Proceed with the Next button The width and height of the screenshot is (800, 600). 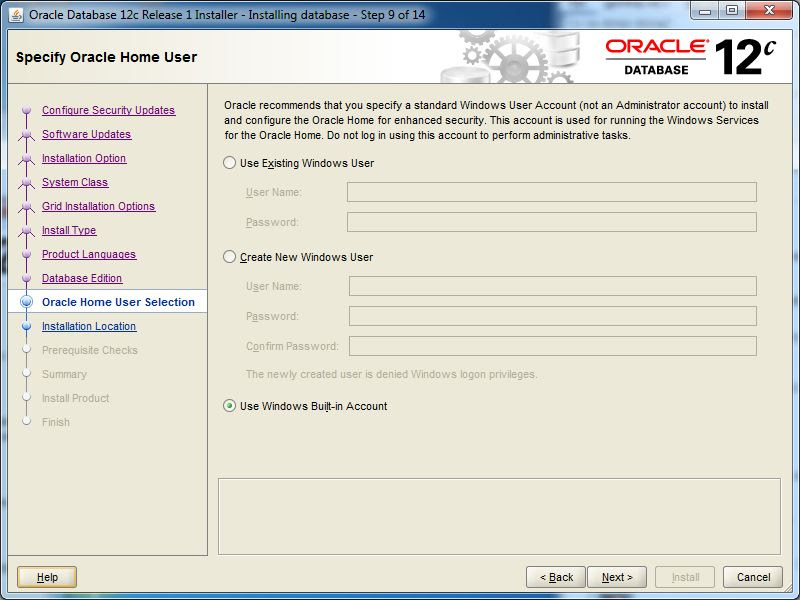click(617, 577)
